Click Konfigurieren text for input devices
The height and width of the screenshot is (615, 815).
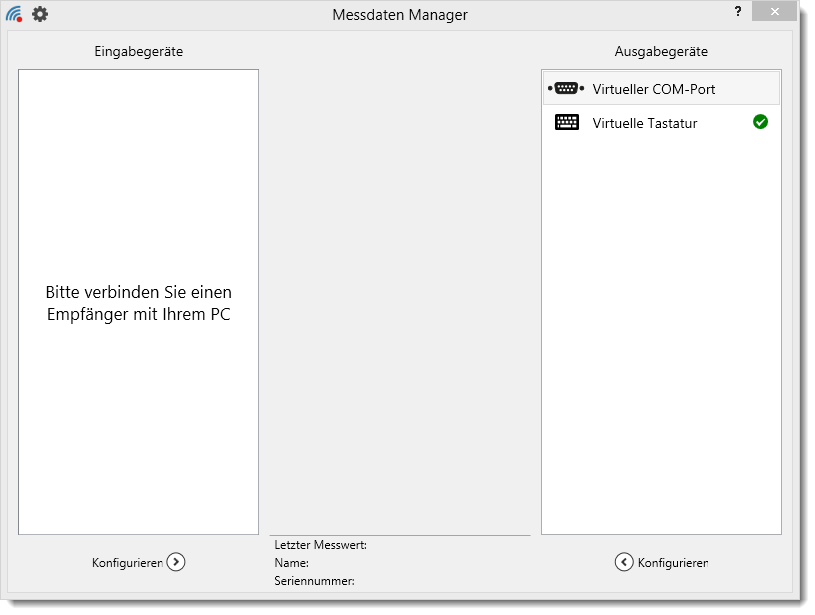click(x=127, y=563)
